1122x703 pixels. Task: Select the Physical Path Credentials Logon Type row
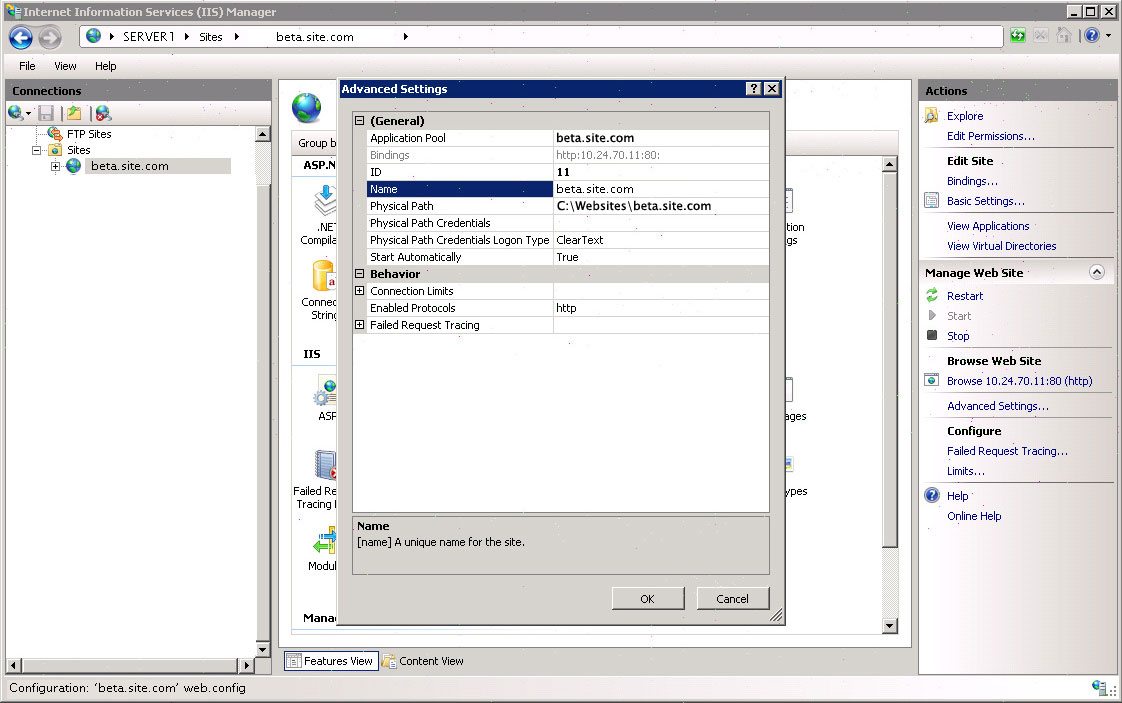(568, 240)
